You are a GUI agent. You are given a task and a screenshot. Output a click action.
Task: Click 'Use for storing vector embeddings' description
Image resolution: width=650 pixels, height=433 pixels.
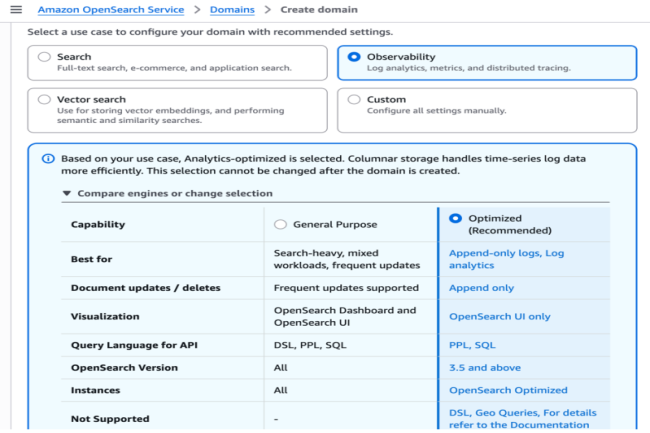[170, 116]
